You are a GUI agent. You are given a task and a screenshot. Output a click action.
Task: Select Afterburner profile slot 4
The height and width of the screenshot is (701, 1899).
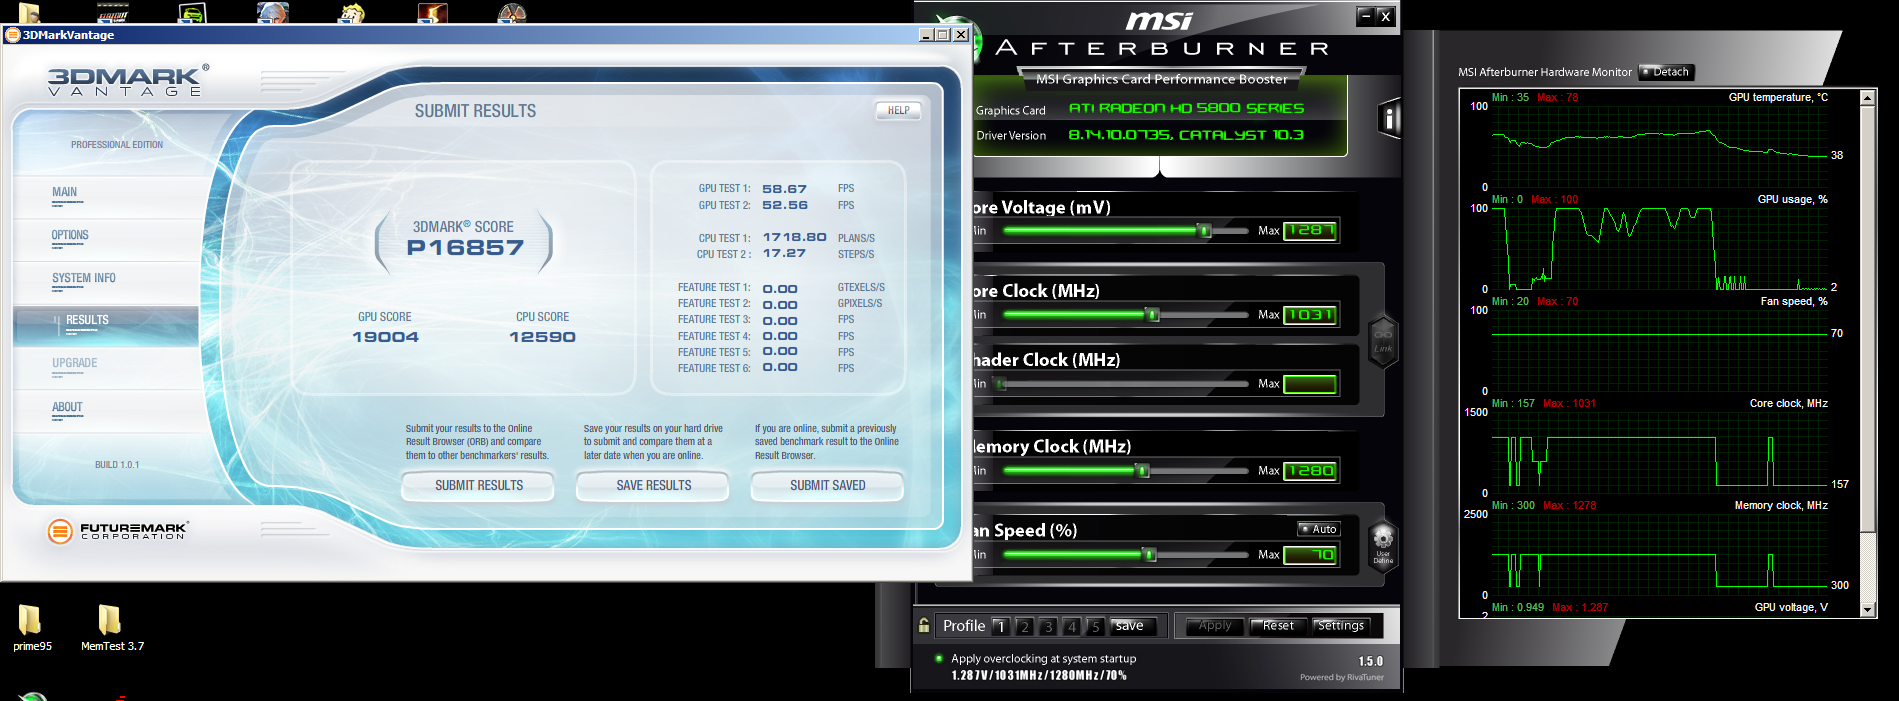[1072, 627]
